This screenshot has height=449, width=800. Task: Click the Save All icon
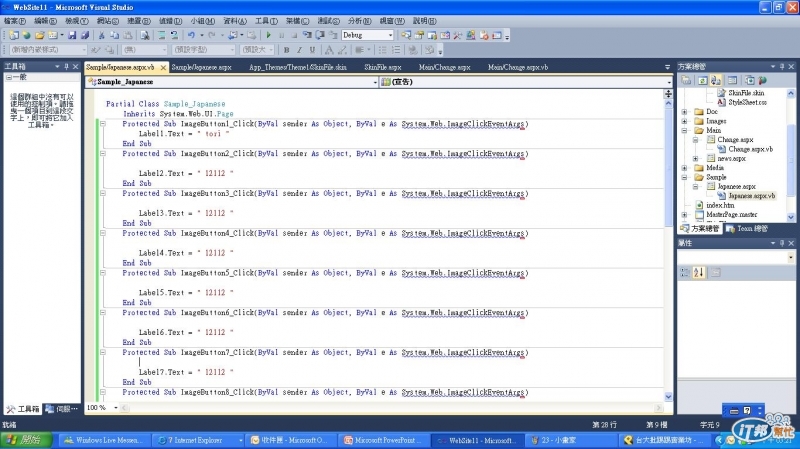[x=85, y=35]
